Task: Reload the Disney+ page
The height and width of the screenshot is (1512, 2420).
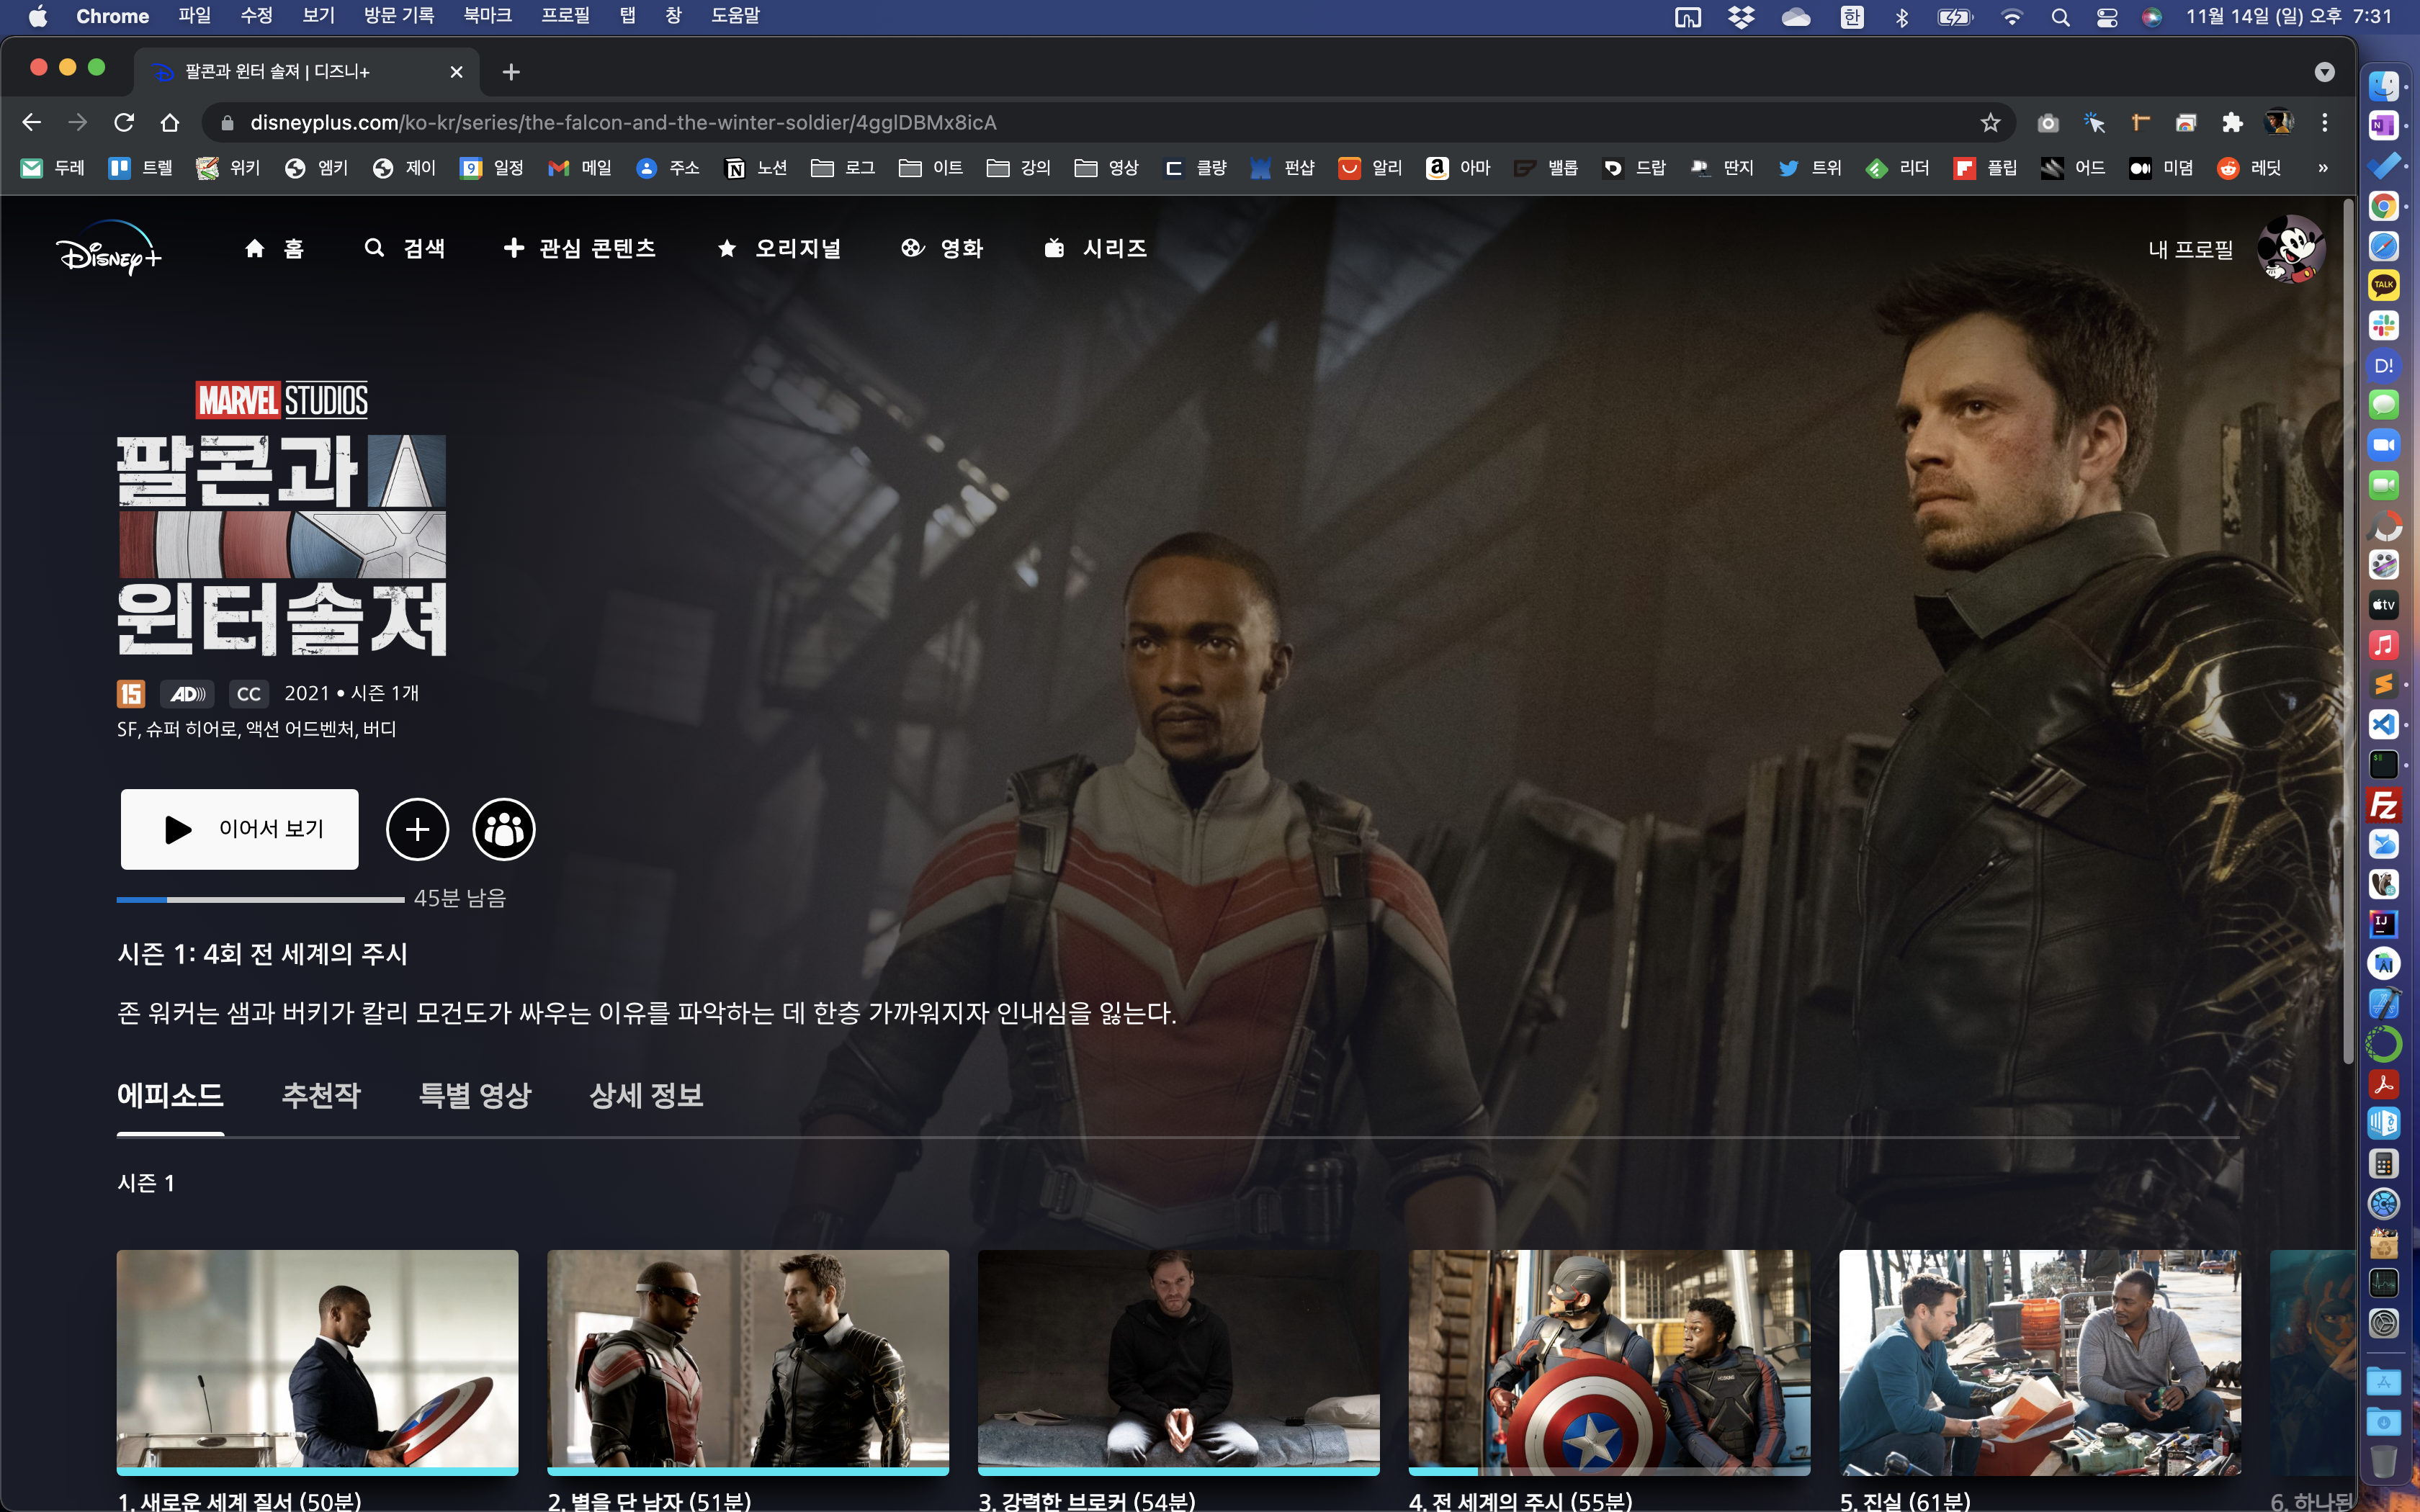Action: tap(124, 123)
